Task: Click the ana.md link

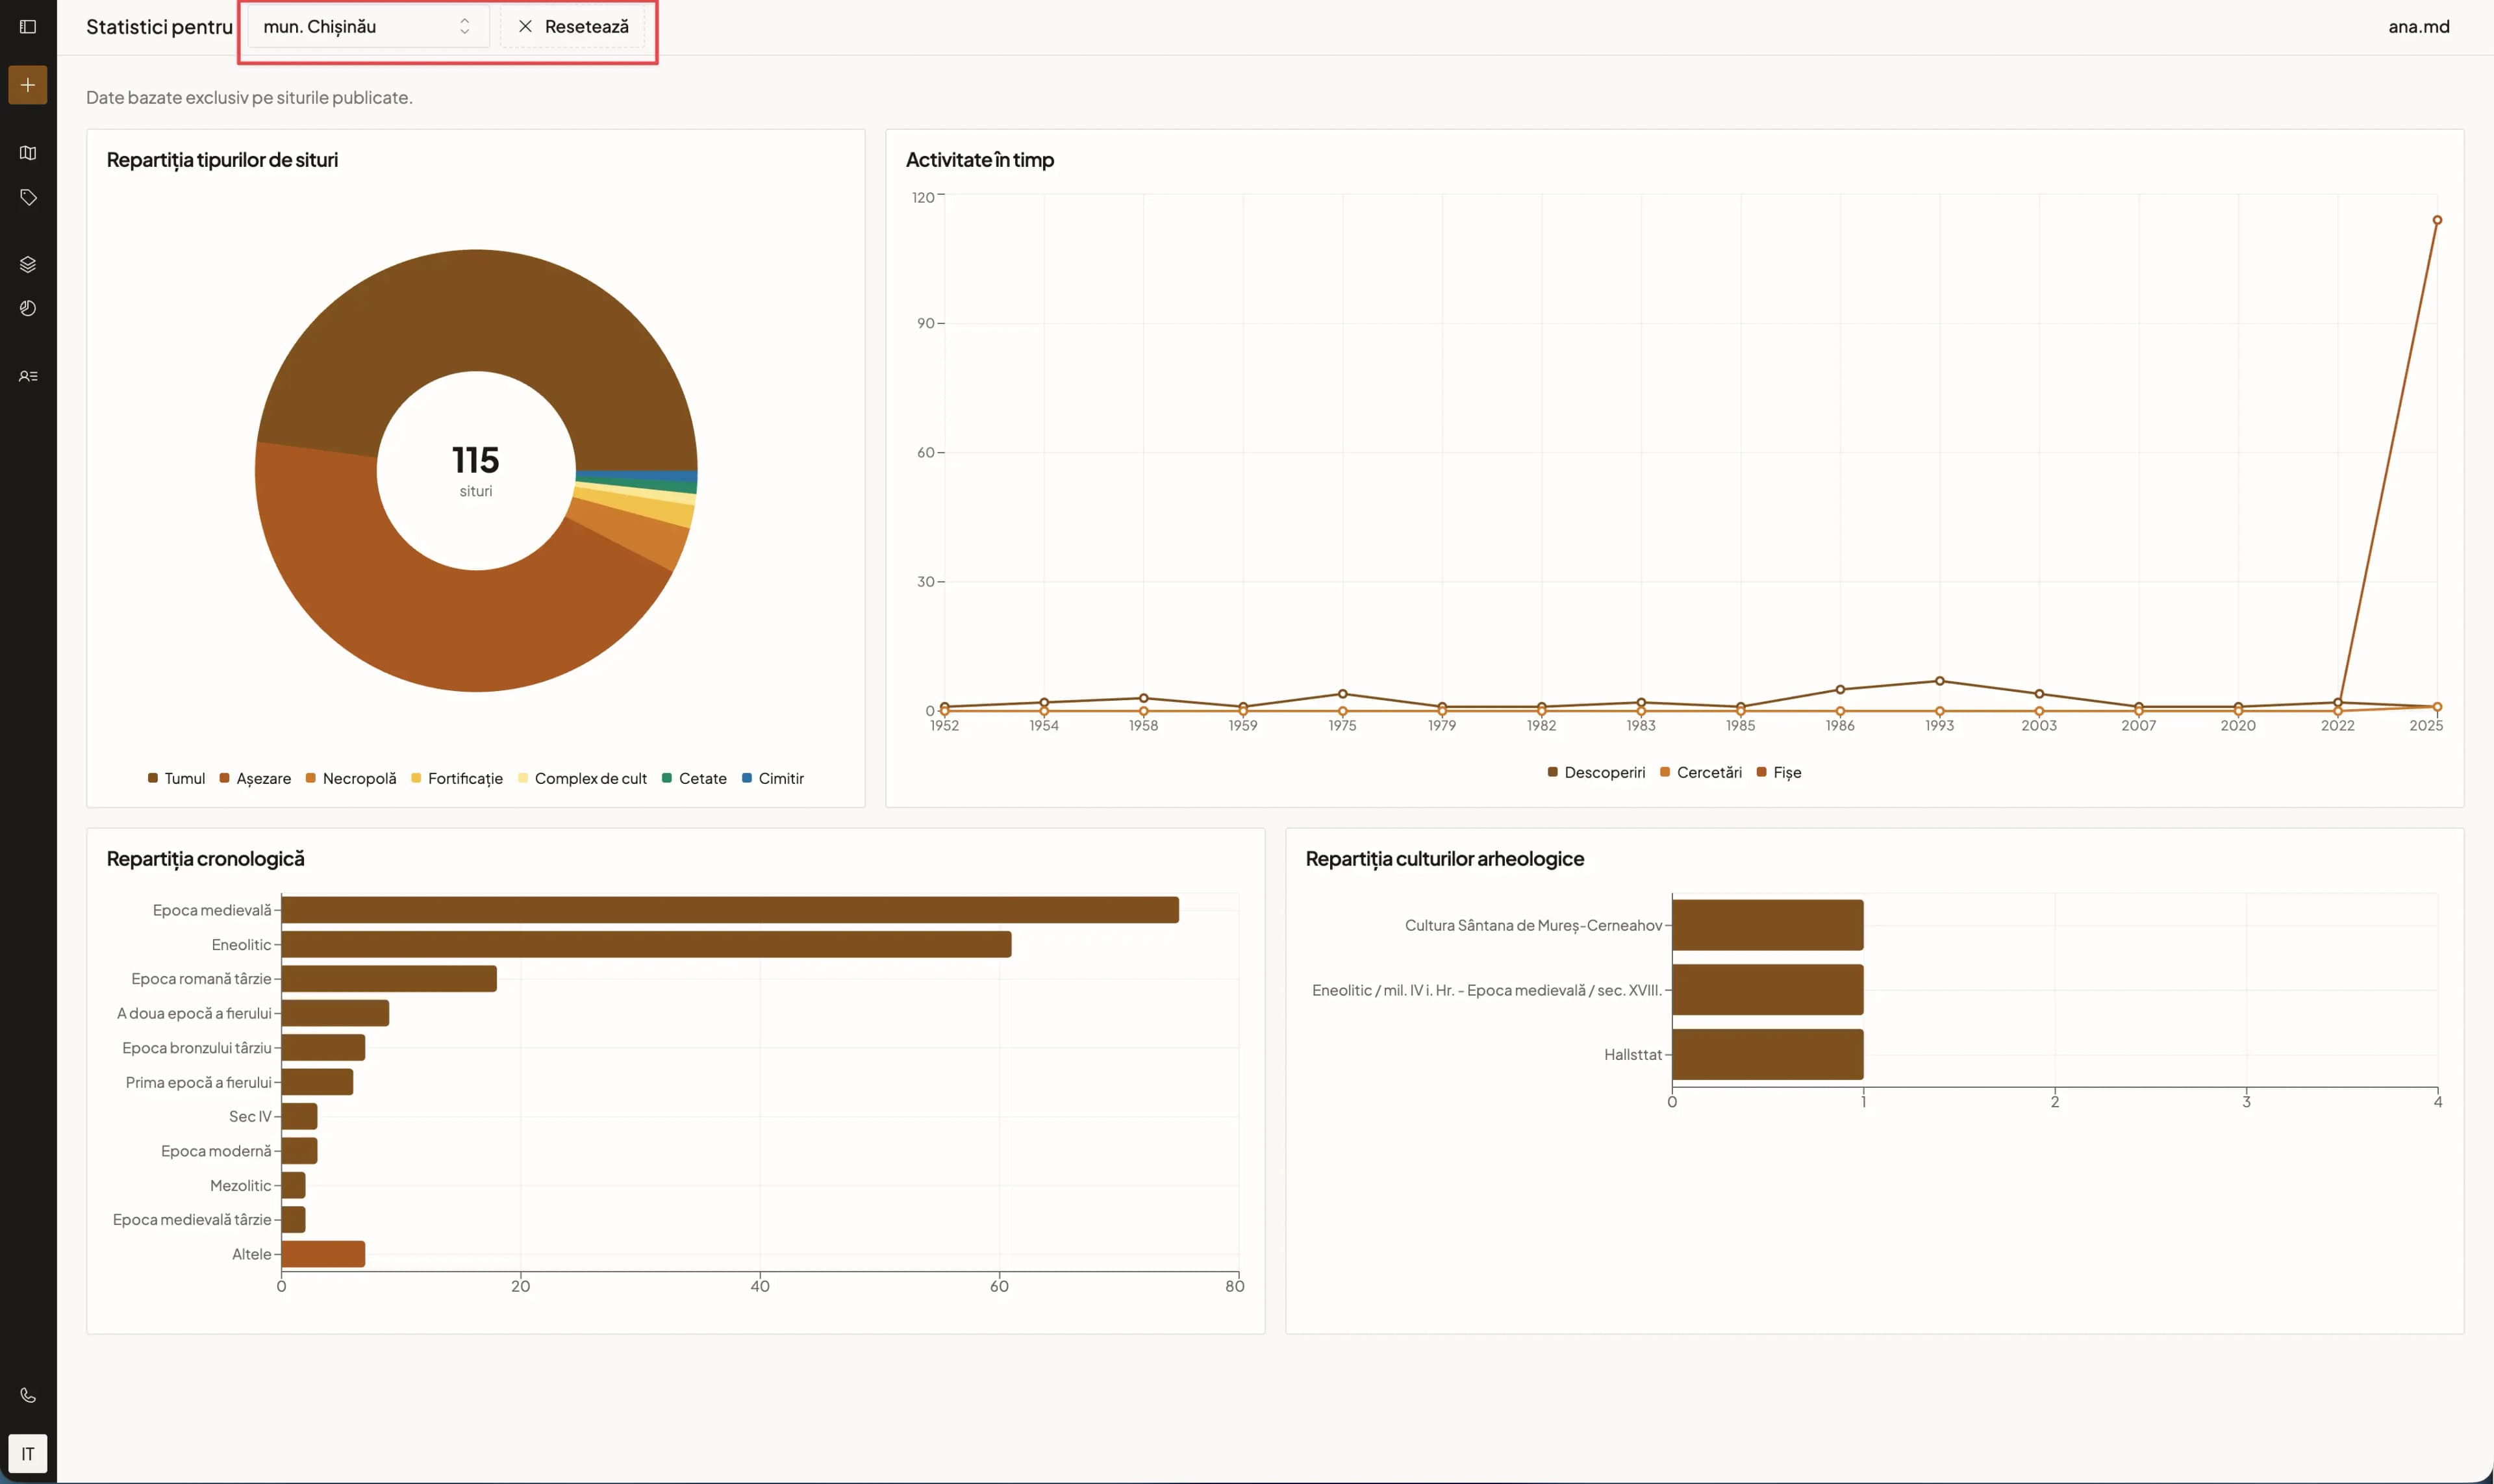Action: pos(2418,27)
